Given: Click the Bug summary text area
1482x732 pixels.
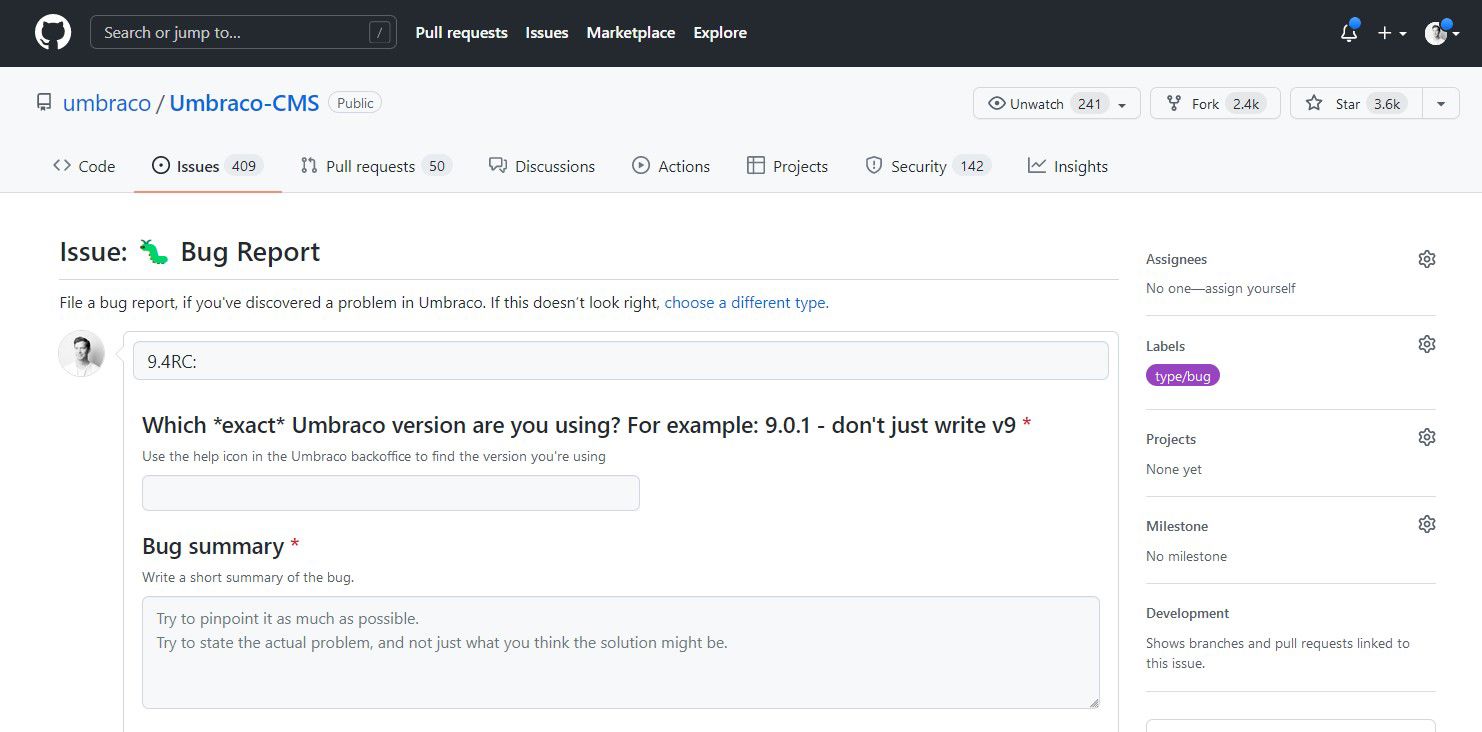Looking at the screenshot, I should point(620,652).
